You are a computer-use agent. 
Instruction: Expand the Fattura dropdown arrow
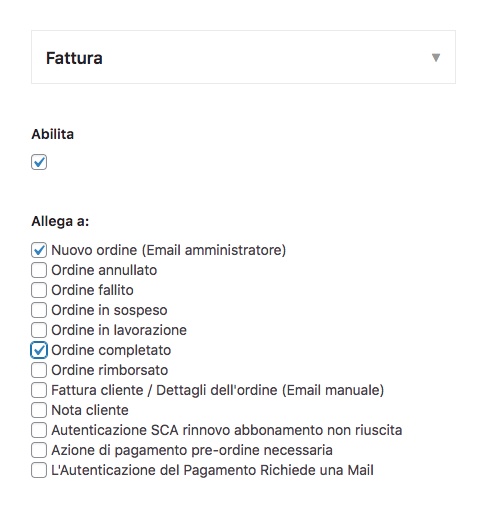[436, 58]
